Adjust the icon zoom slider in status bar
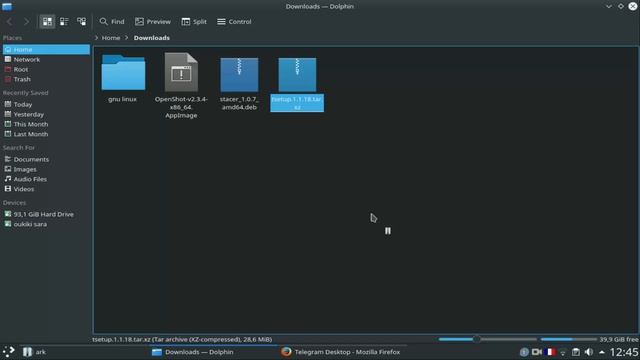 coord(476,339)
